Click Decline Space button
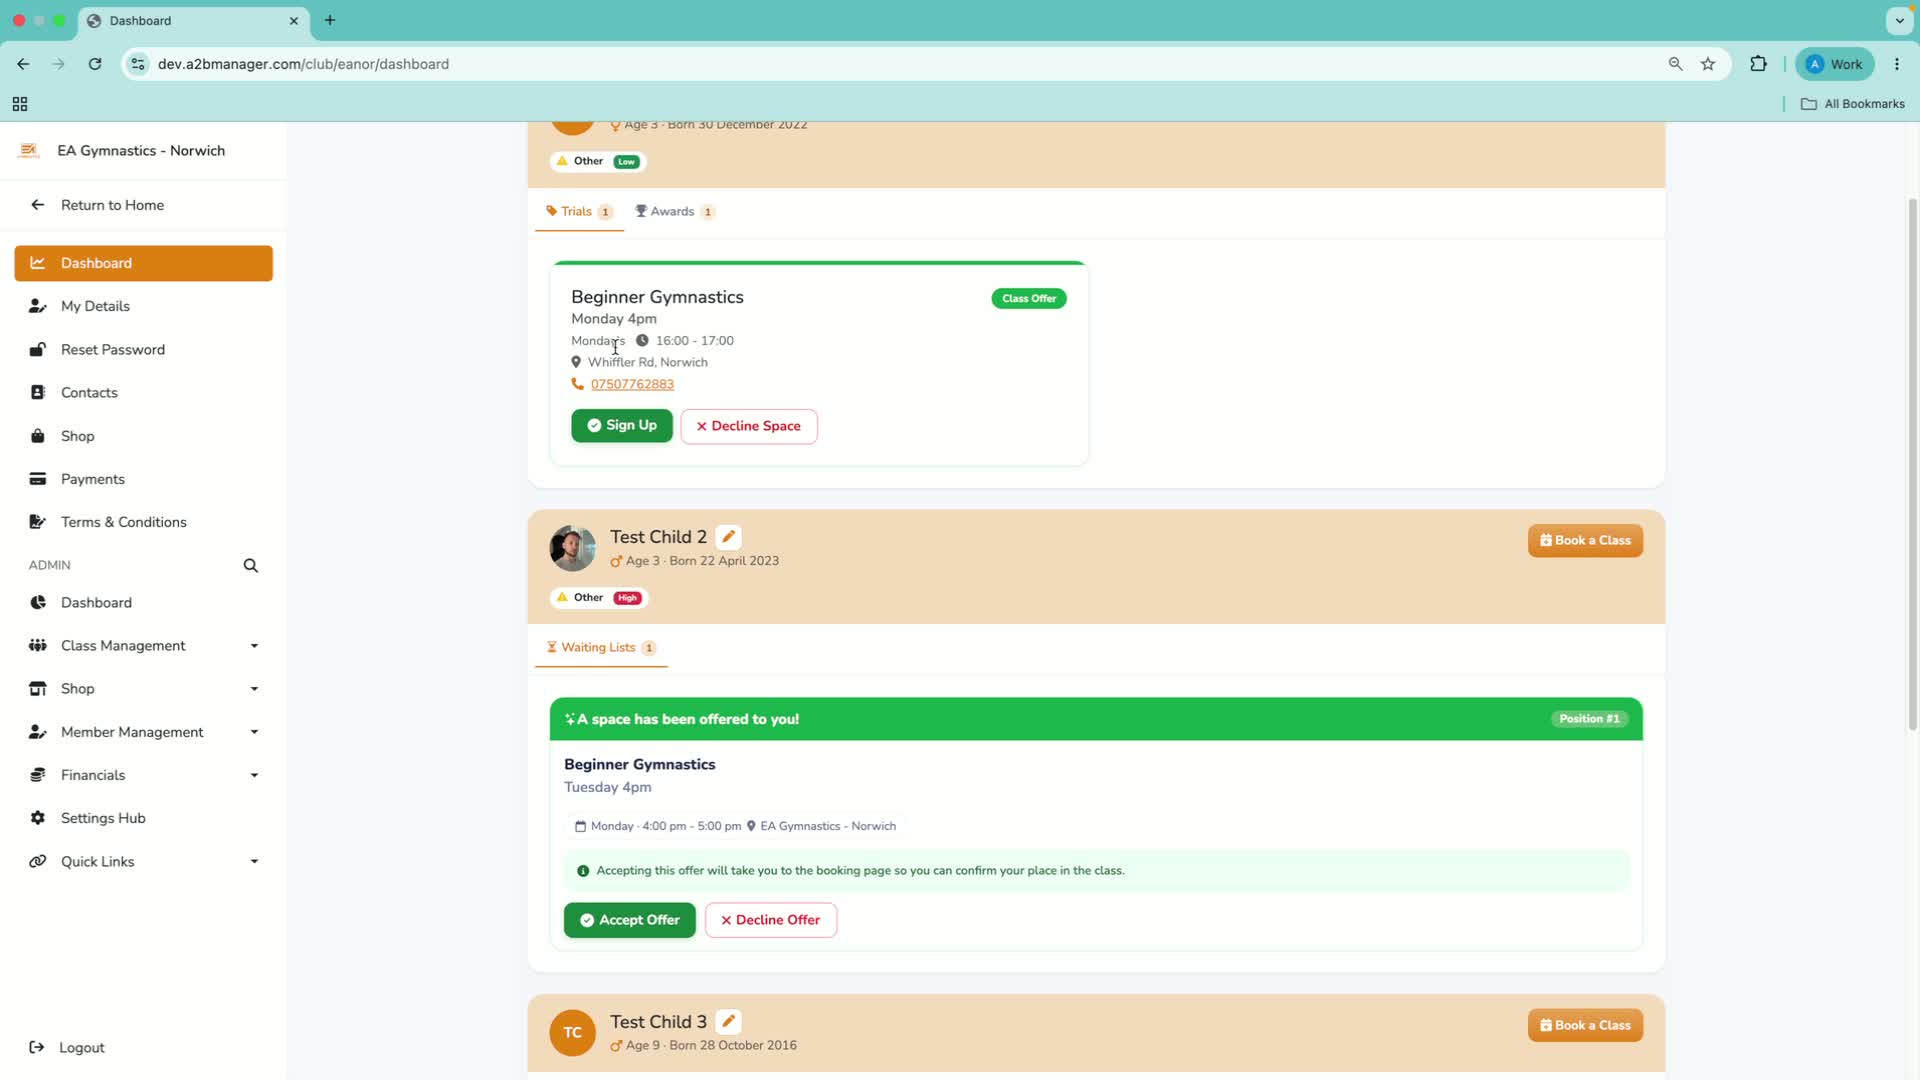The image size is (1920, 1080). tap(749, 426)
